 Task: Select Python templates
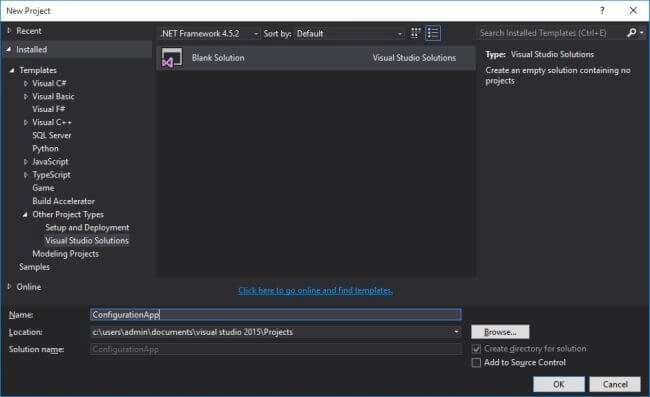click(46, 148)
